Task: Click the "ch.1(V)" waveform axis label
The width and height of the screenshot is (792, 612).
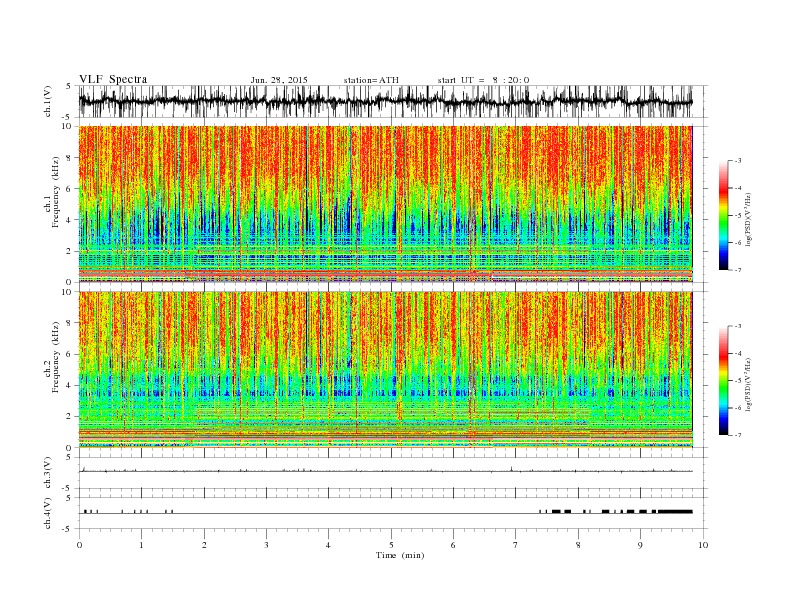Action: [x=48, y=101]
